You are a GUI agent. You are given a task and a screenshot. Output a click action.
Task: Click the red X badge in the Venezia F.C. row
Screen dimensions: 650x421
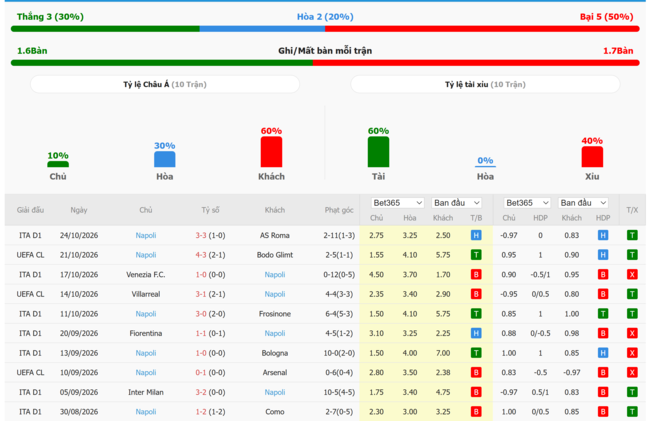click(x=632, y=274)
